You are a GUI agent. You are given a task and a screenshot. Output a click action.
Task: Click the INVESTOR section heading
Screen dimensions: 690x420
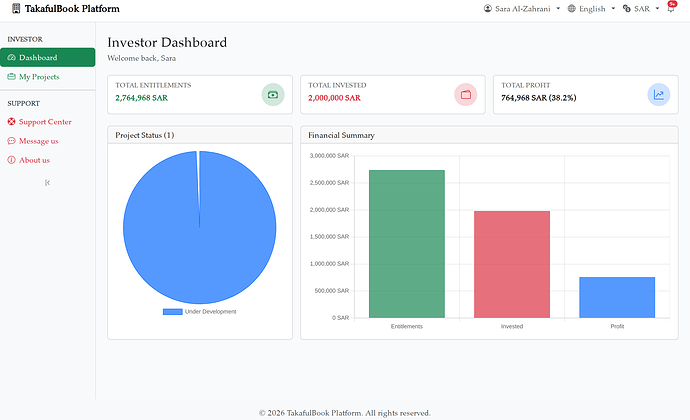point(25,39)
